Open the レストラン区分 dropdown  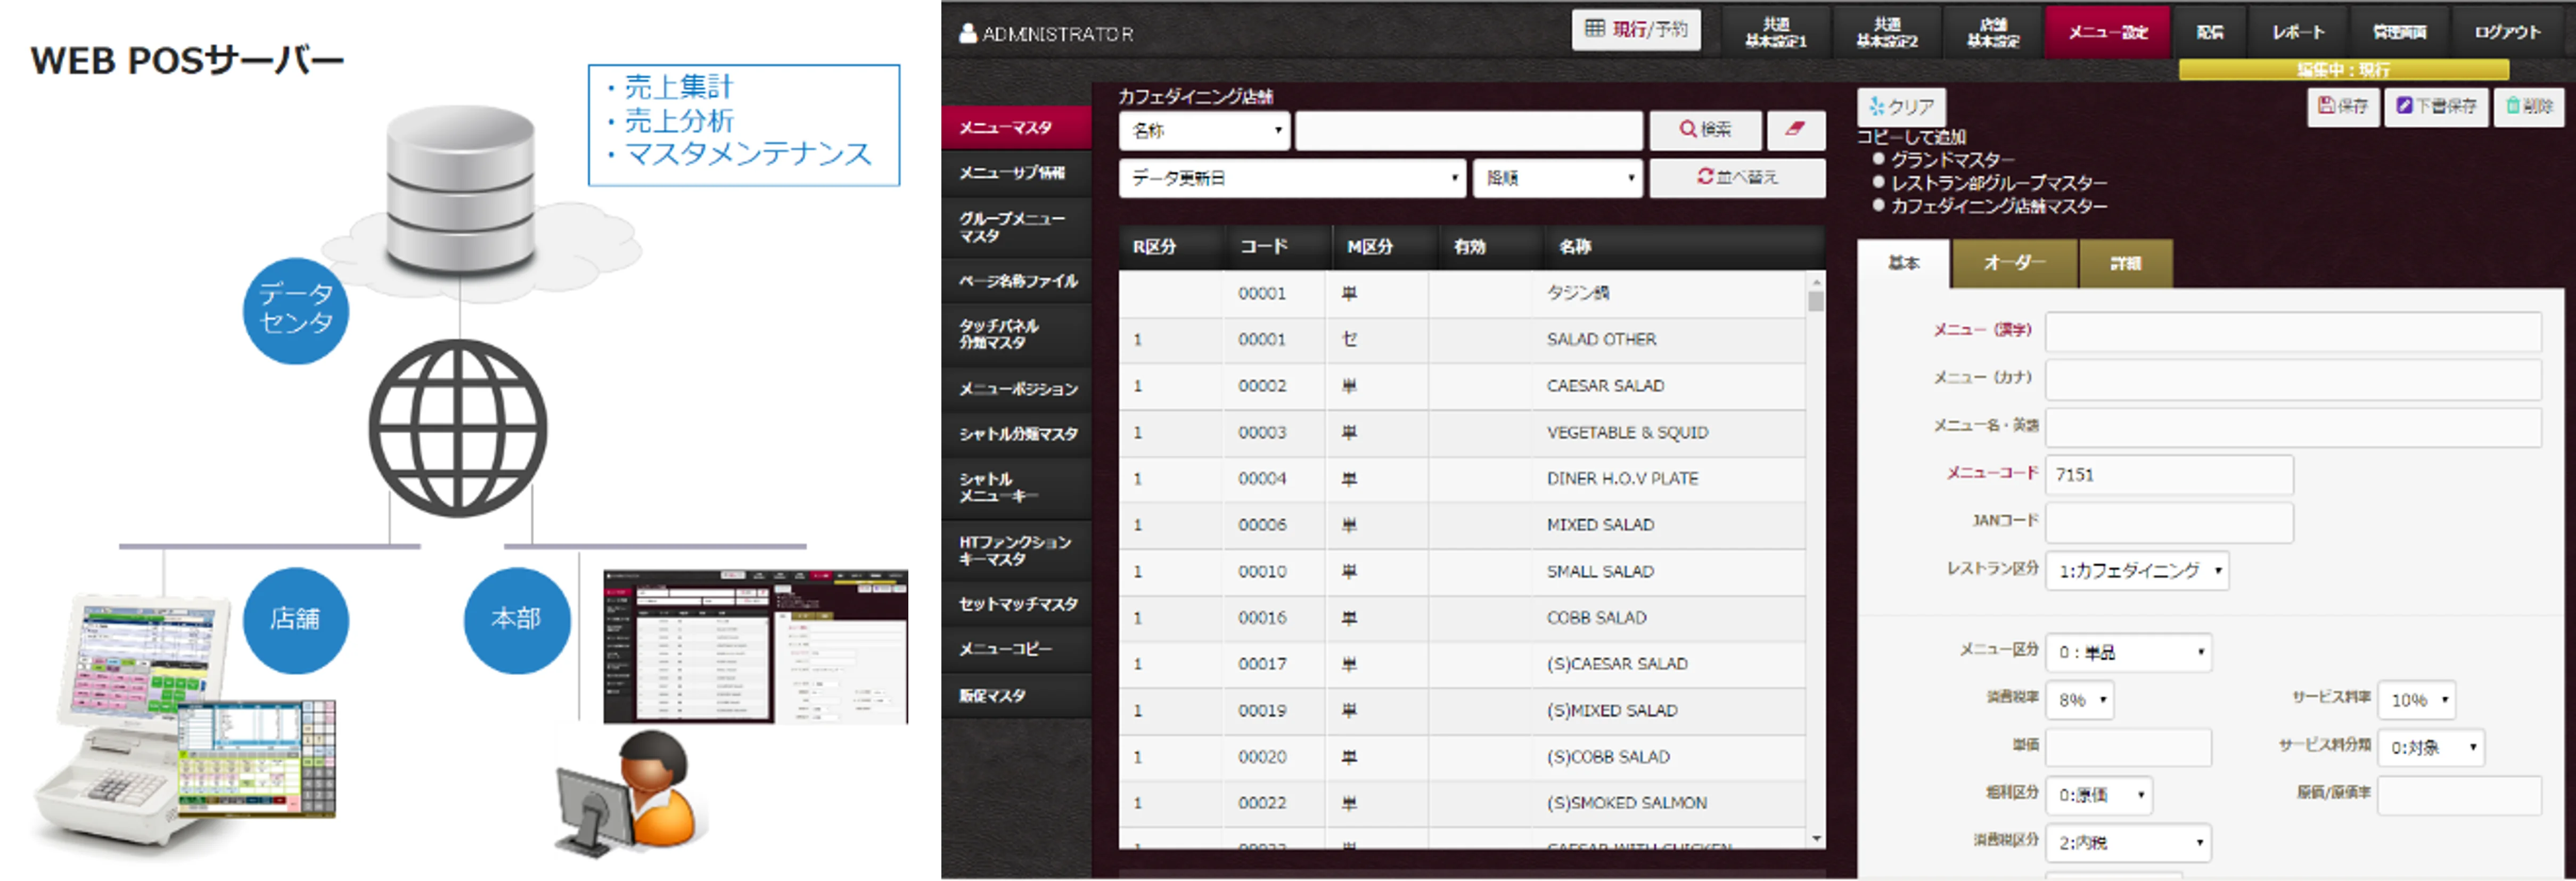pos(2137,571)
